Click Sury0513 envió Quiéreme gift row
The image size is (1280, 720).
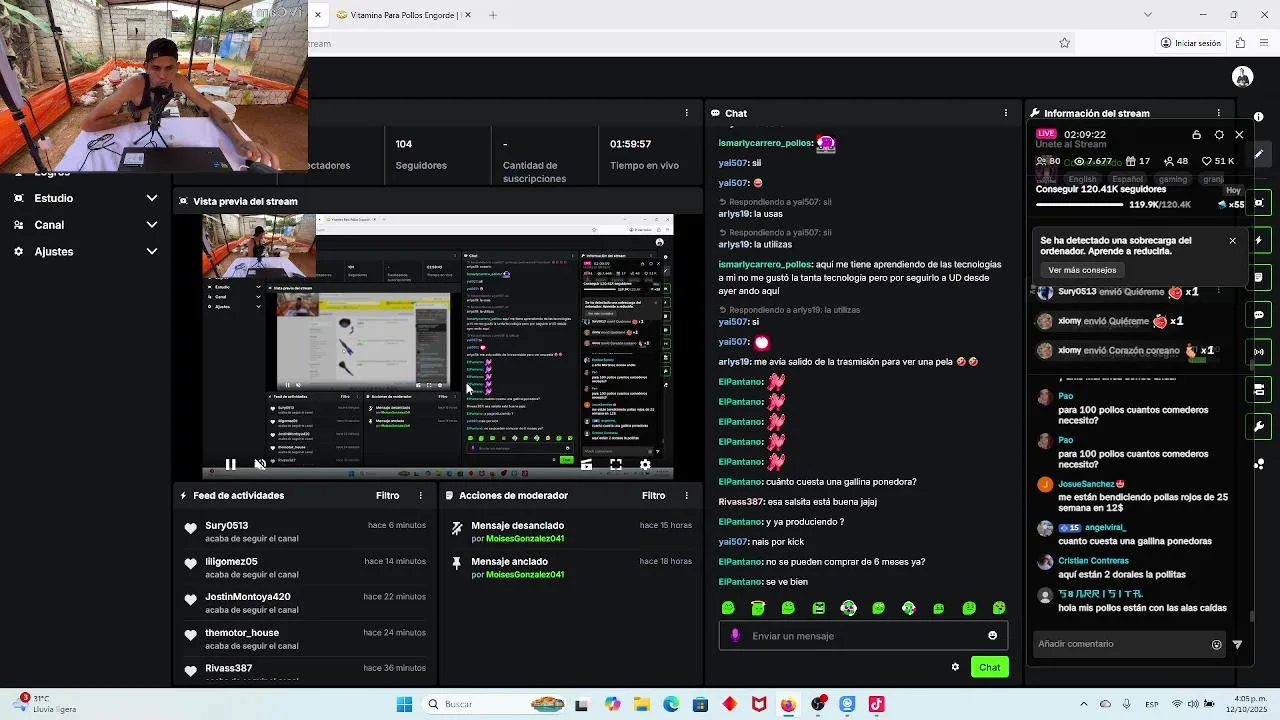click(x=1116, y=292)
